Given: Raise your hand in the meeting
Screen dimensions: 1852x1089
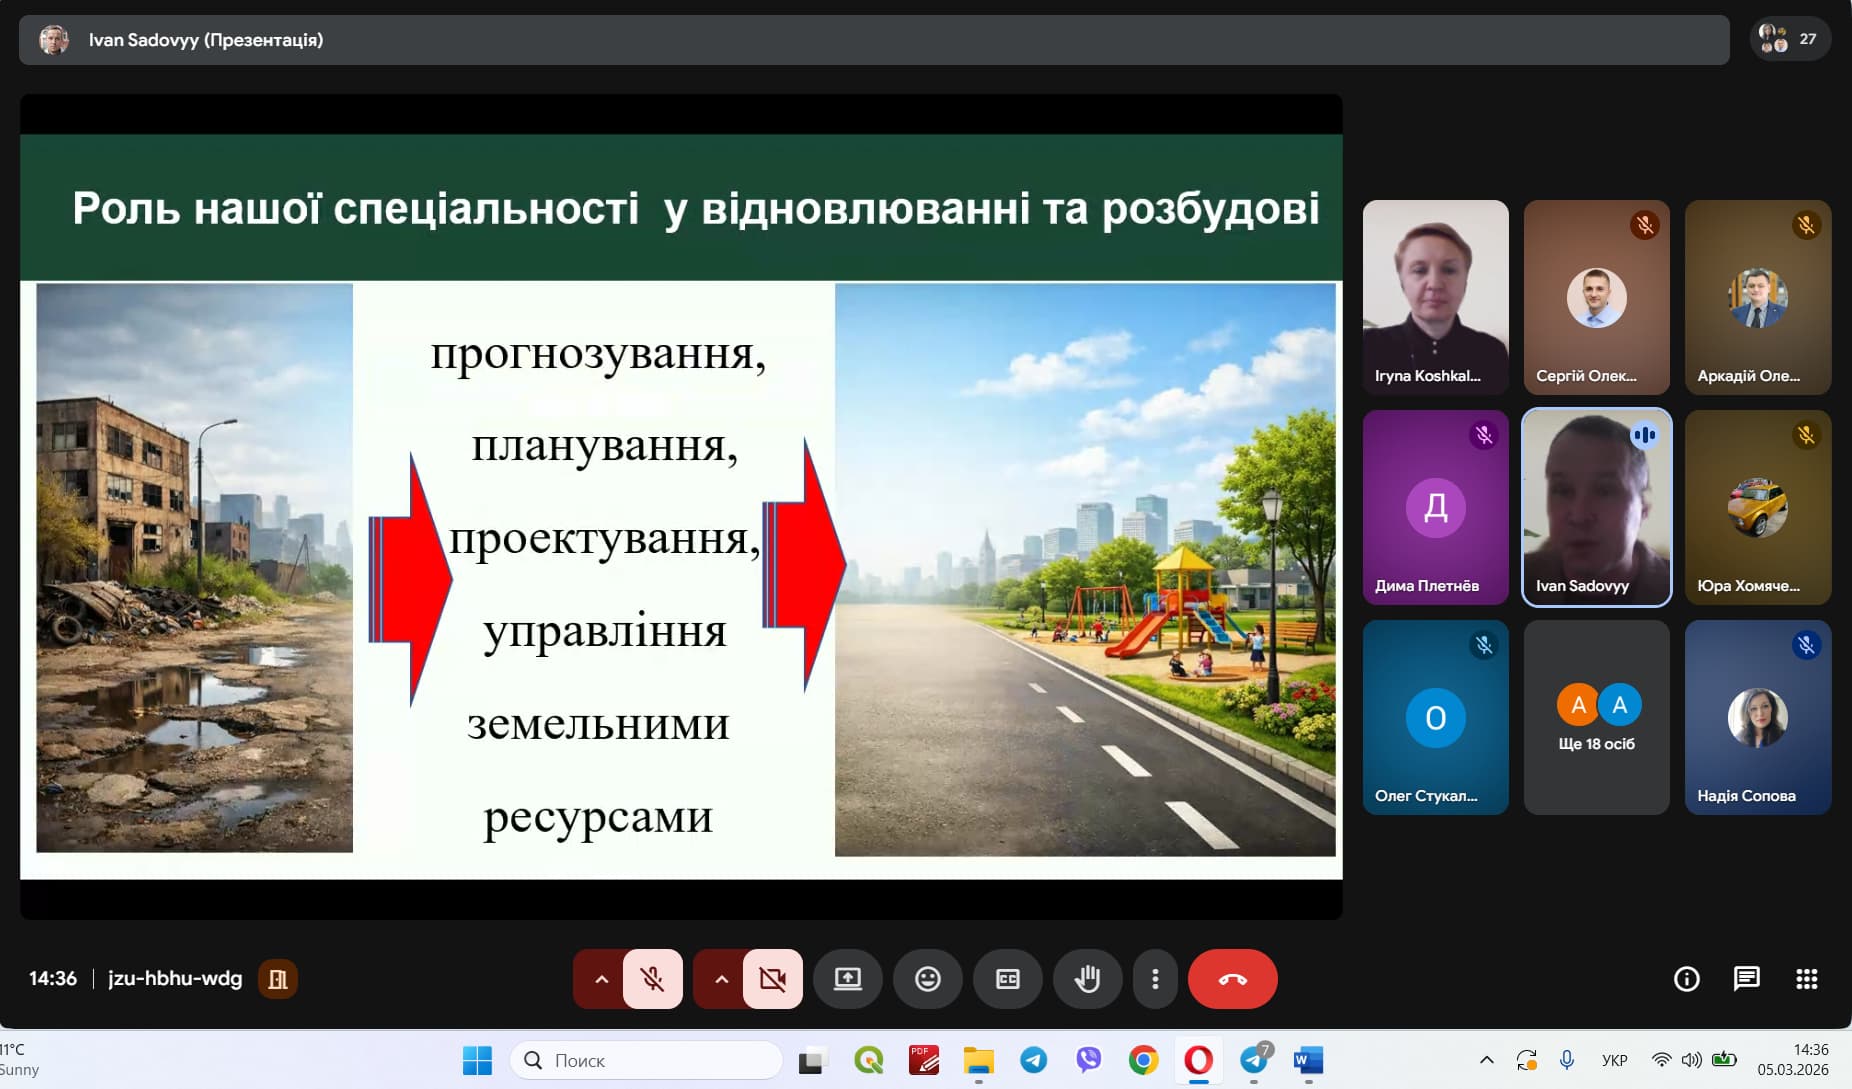Looking at the screenshot, I should pos(1087,979).
